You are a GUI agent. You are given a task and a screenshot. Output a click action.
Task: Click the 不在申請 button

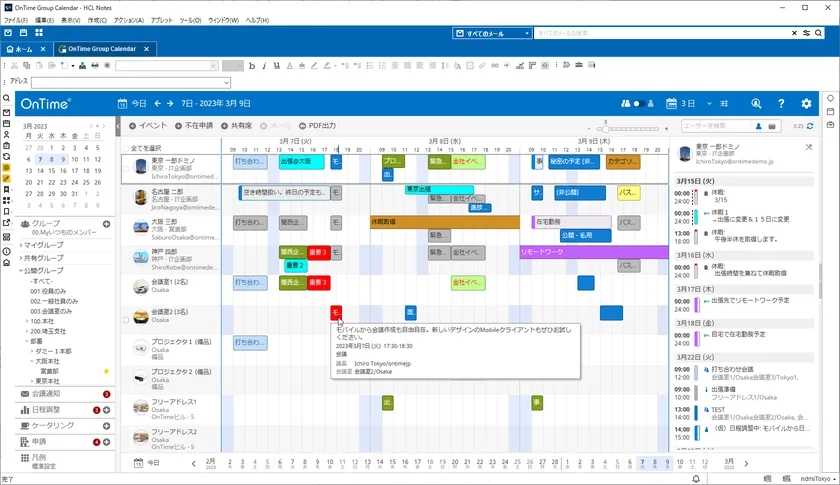click(x=194, y=126)
